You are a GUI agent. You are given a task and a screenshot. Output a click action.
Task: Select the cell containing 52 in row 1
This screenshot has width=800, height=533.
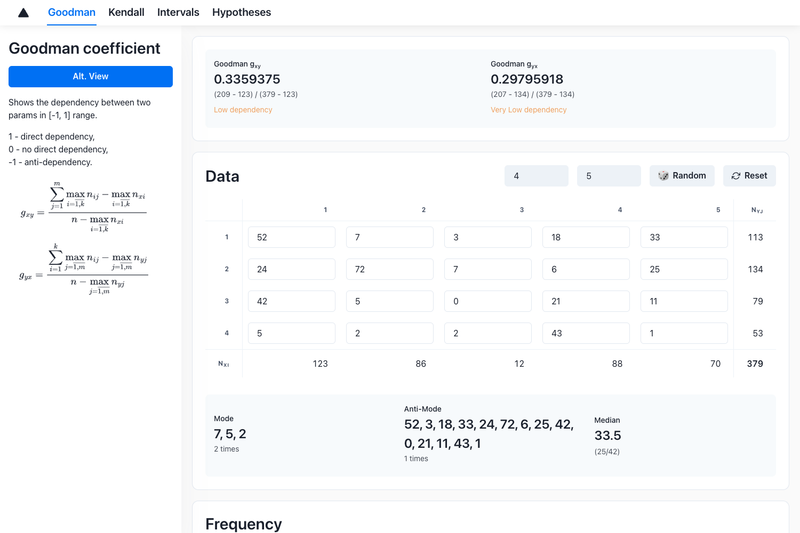292,237
